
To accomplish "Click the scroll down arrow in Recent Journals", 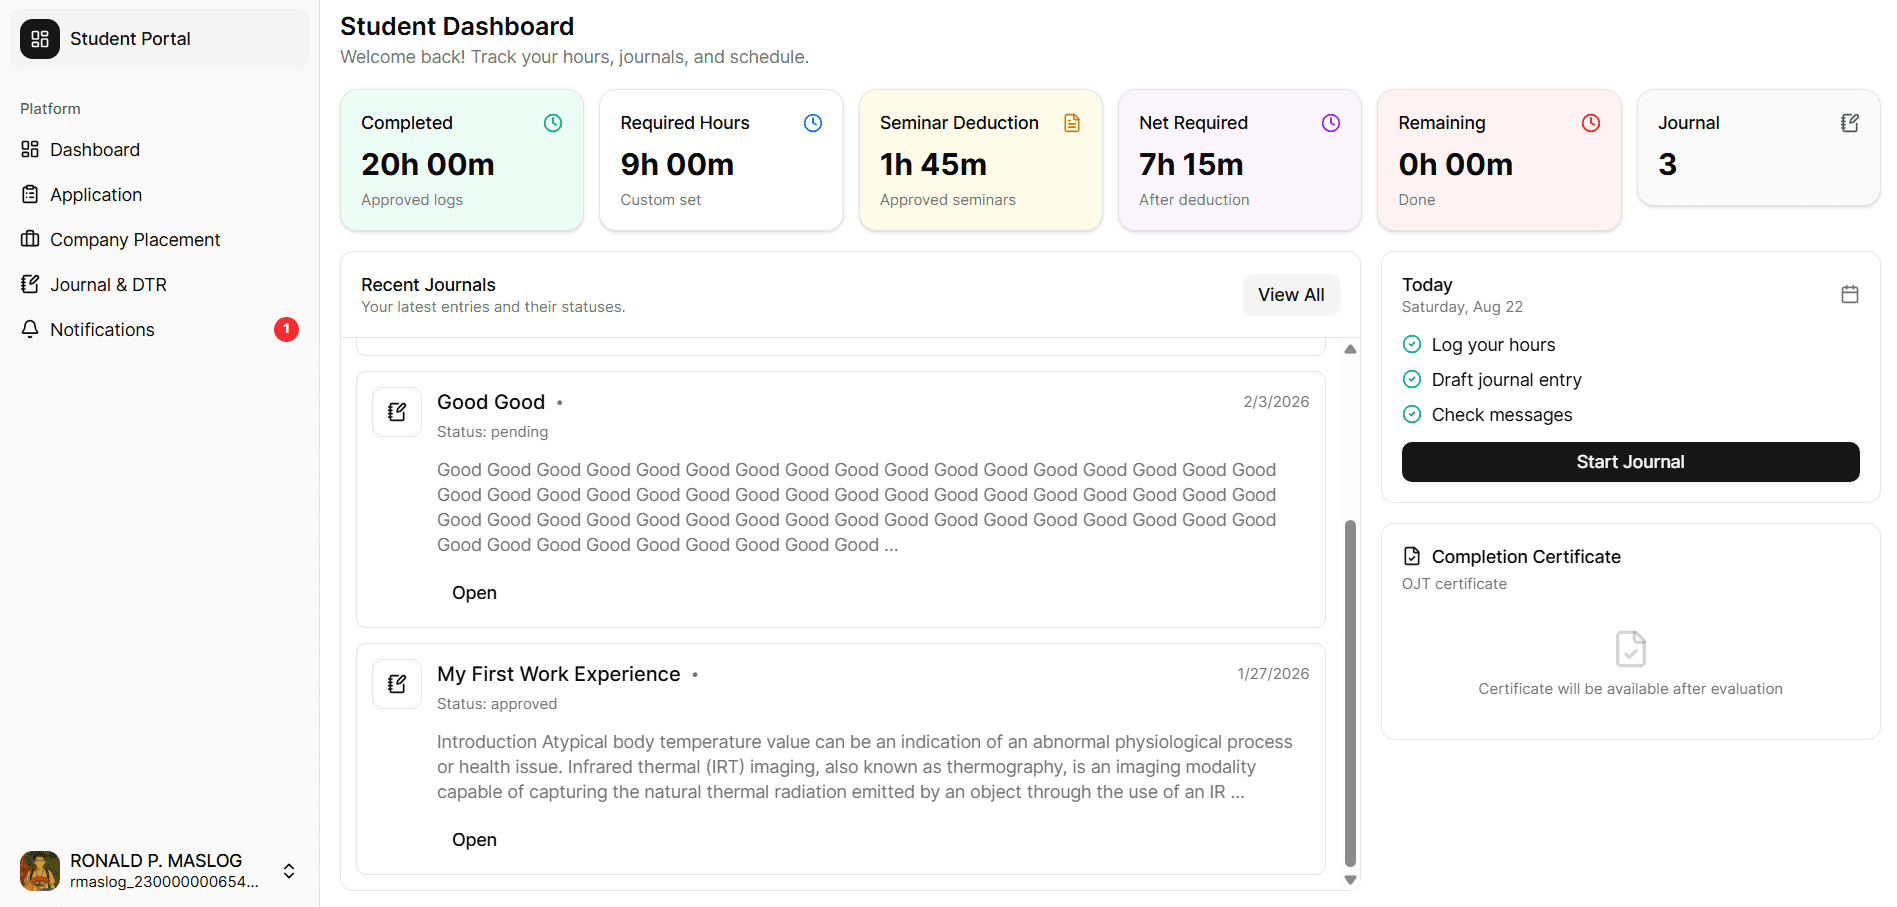I will click(x=1350, y=880).
